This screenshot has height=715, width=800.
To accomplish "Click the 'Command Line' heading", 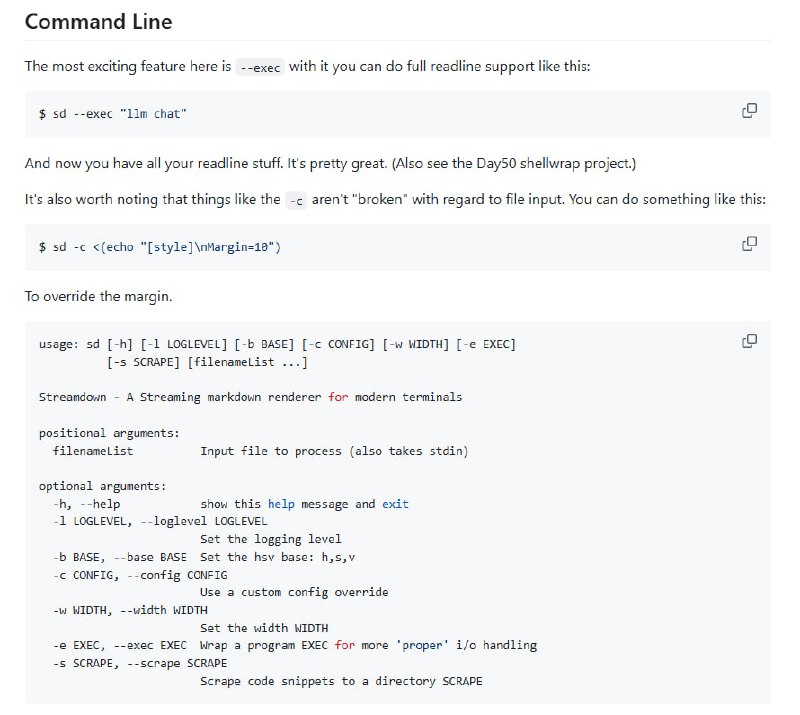I will (98, 21).
